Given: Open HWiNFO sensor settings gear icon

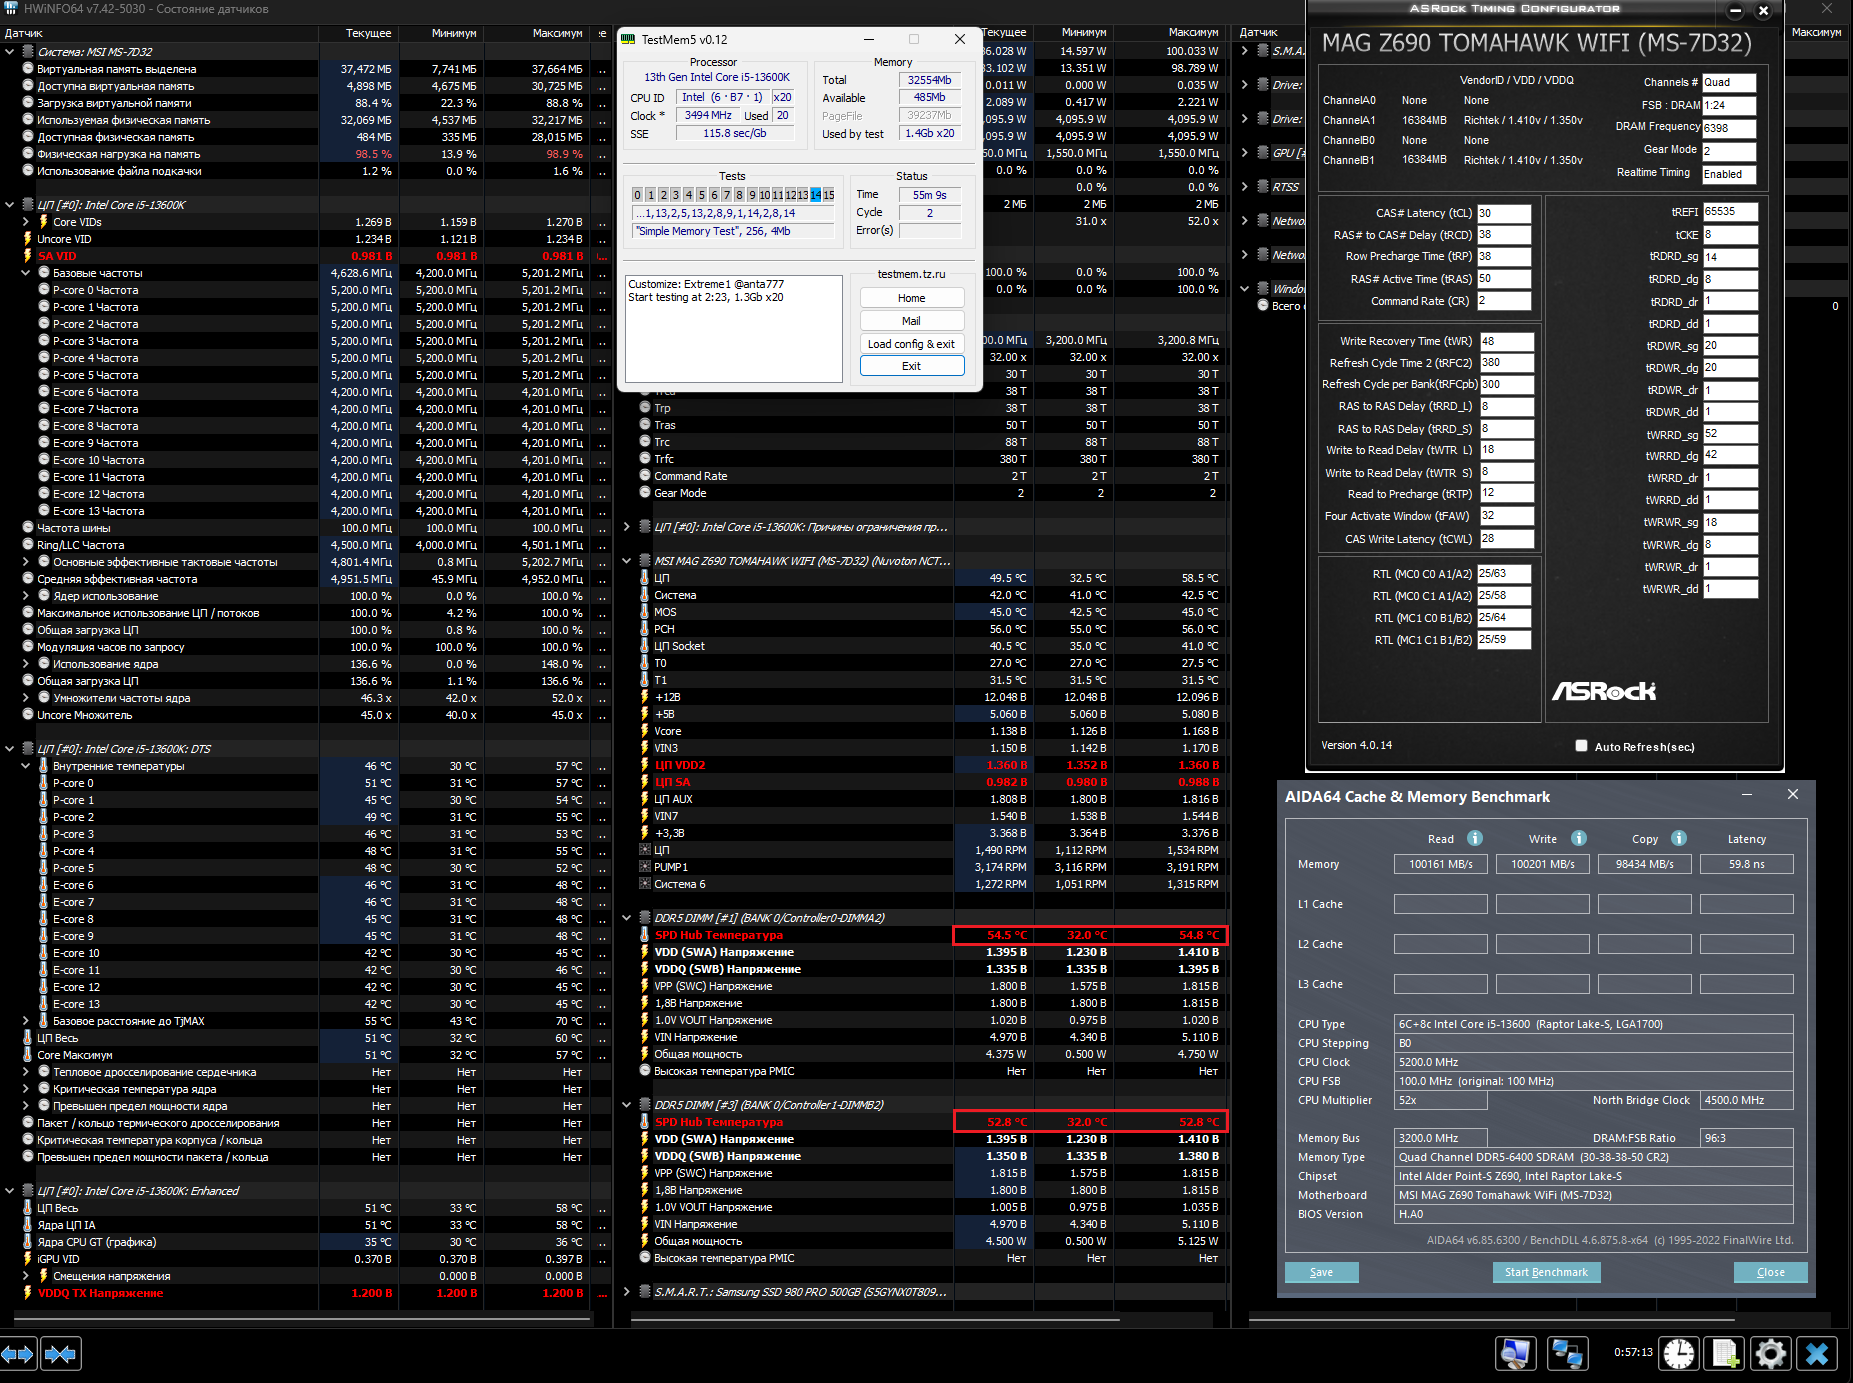Looking at the screenshot, I should point(1771,1354).
